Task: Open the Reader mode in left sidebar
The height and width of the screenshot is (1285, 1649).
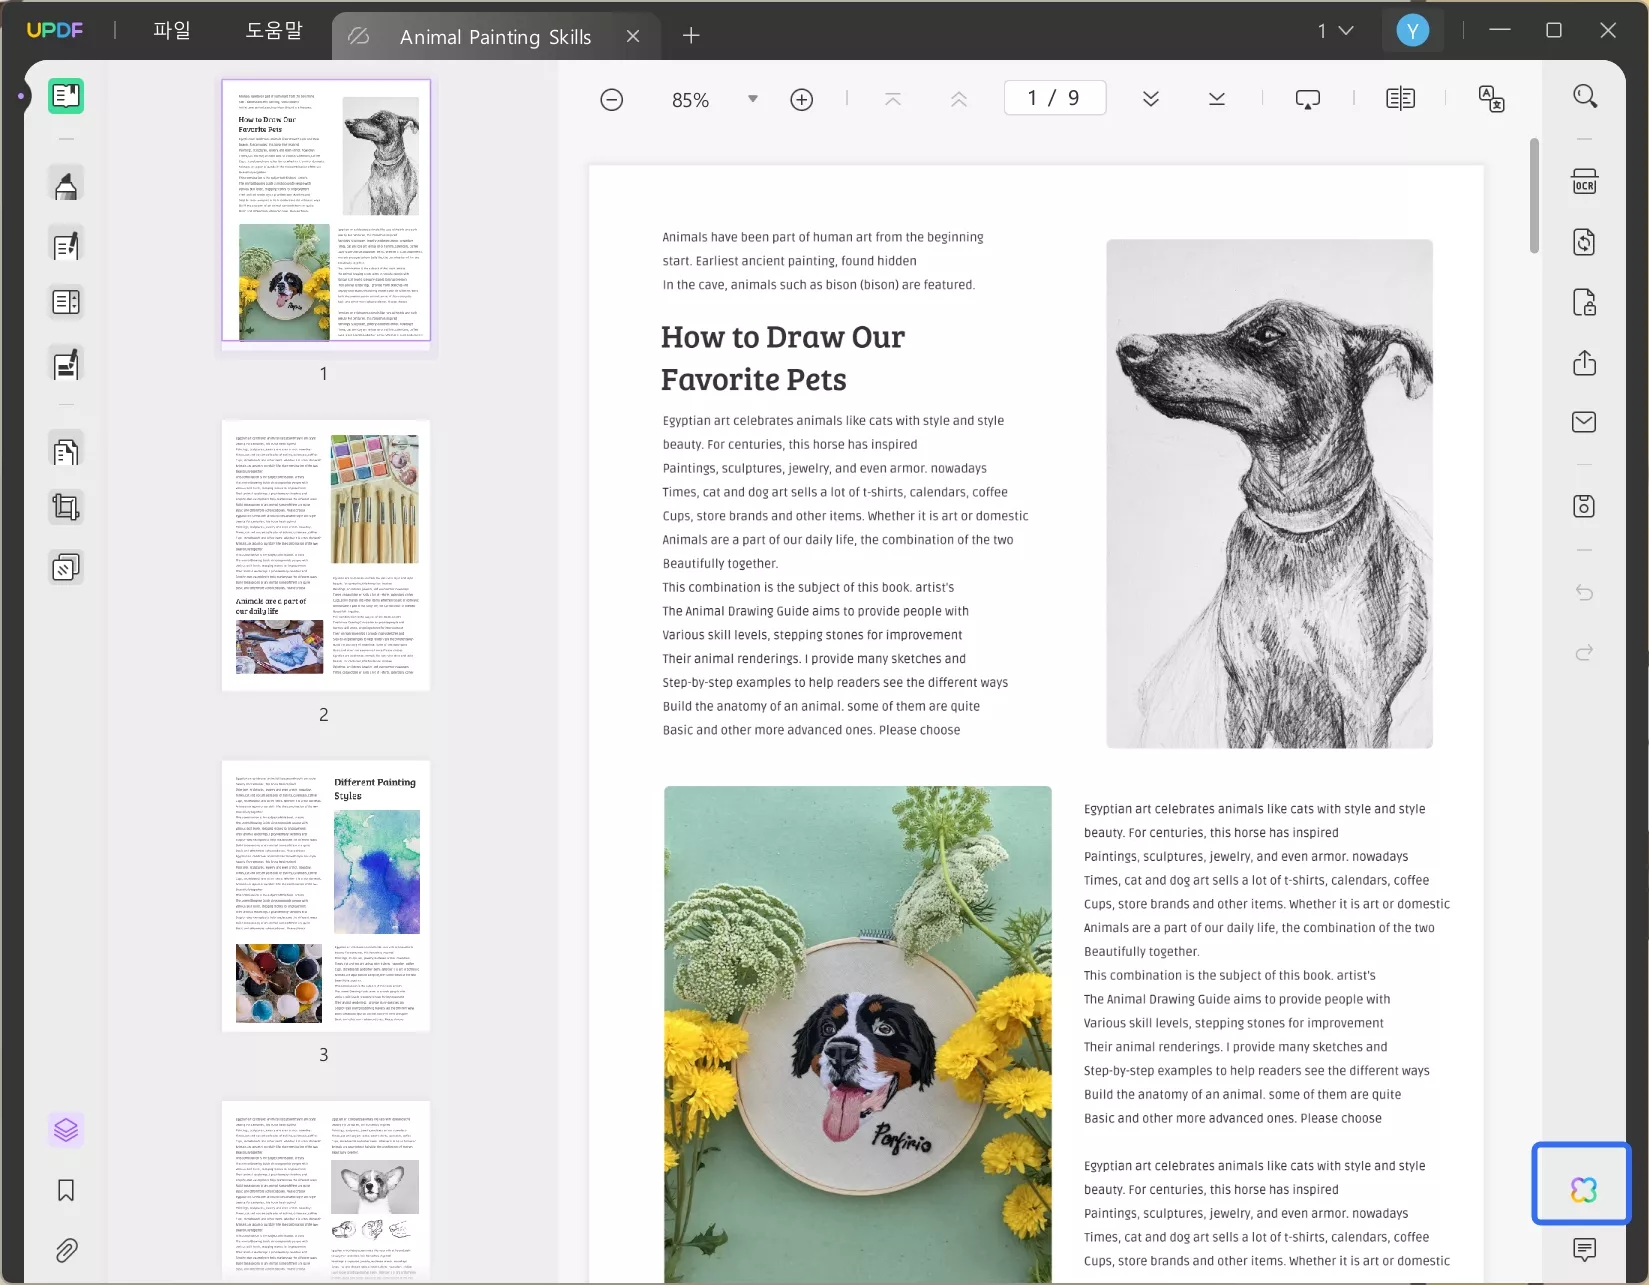Action: [x=66, y=96]
